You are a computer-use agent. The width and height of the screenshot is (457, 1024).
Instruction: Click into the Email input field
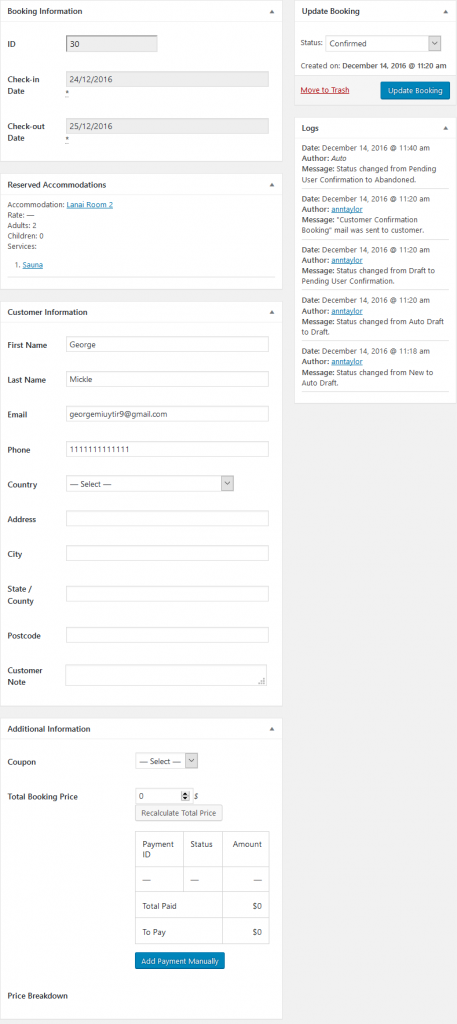(167, 414)
